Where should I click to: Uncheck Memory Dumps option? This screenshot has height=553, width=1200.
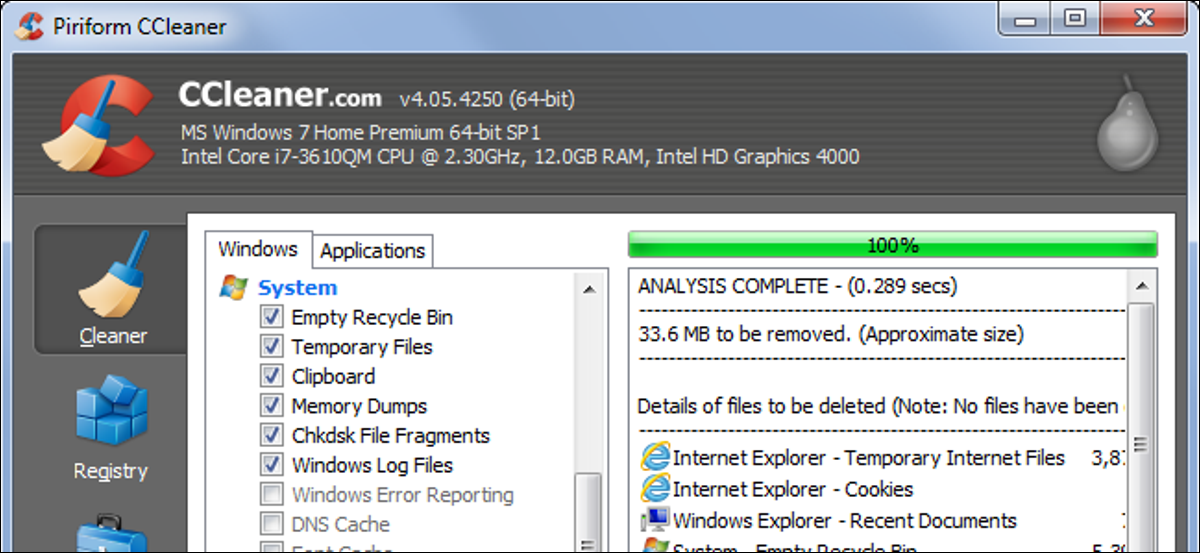coord(272,406)
